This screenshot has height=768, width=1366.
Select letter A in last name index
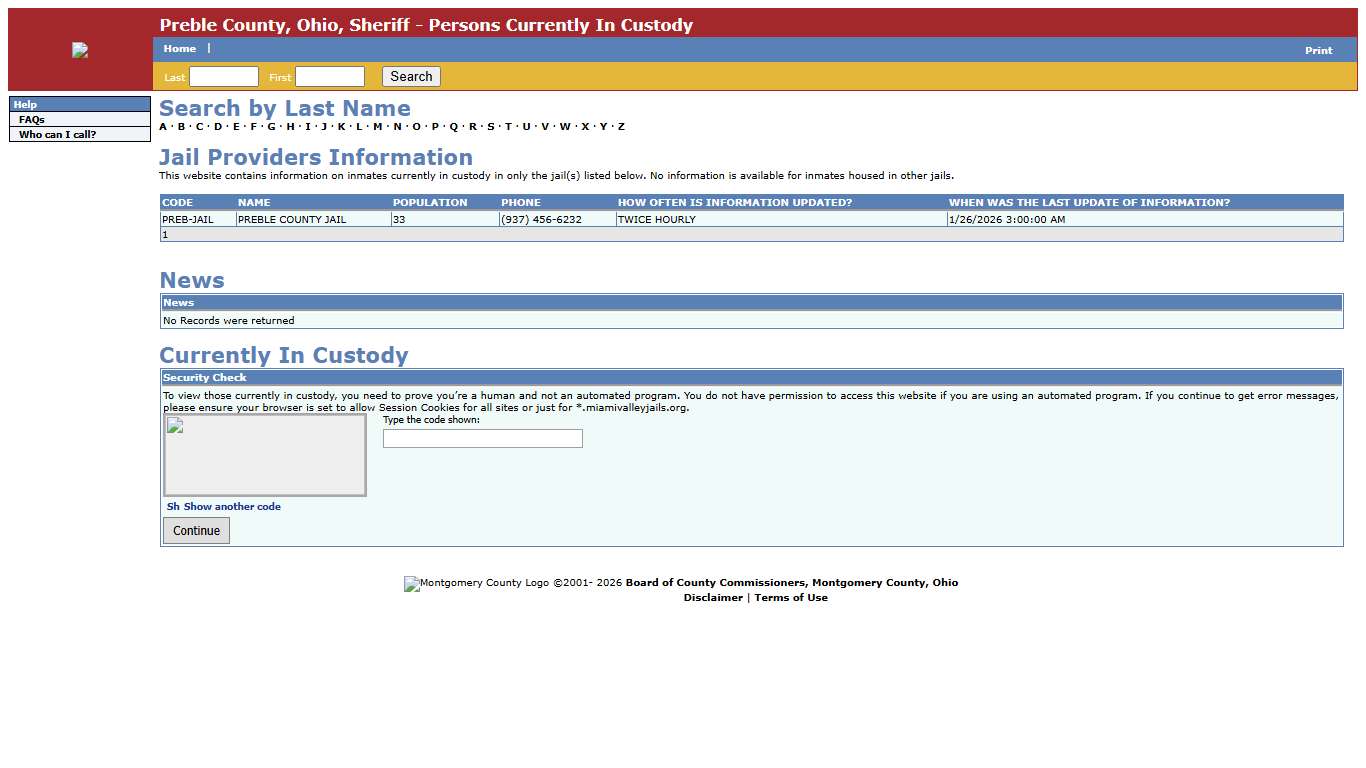[163, 127]
